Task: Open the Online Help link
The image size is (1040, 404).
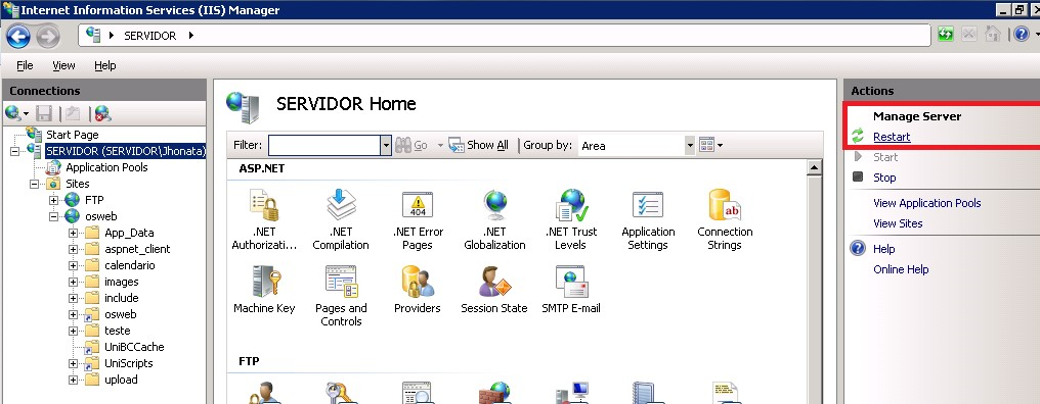Action: coord(901,269)
